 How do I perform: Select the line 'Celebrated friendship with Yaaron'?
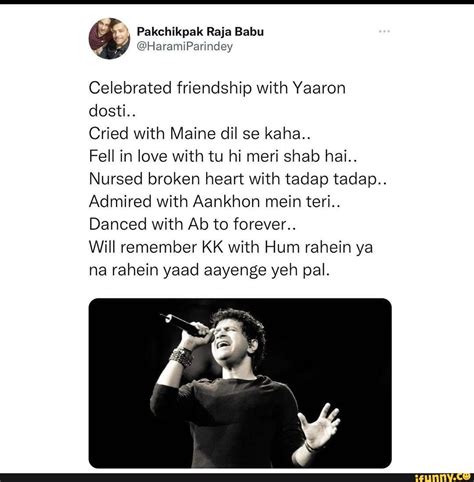pyautogui.click(x=217, y=88)
